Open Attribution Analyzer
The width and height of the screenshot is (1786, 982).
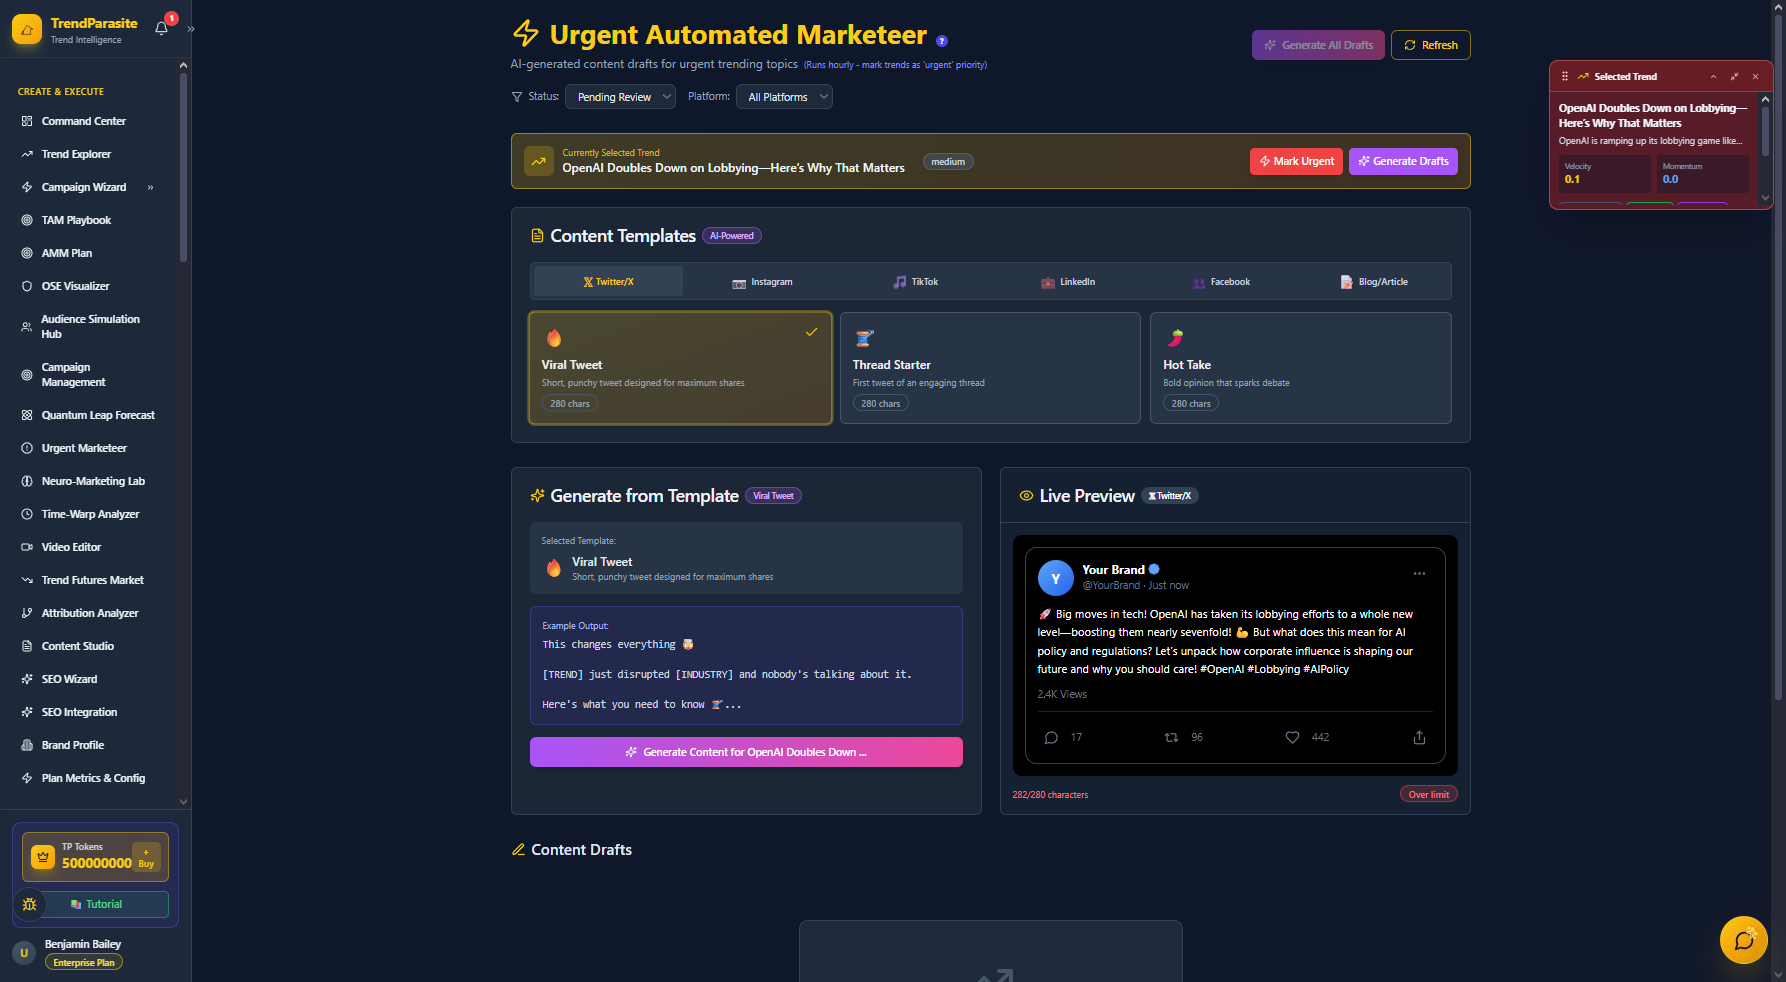tap(88, 613)
